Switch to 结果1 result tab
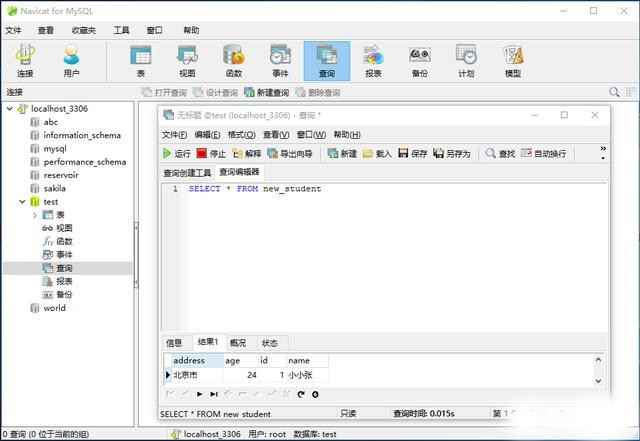Screen dimensions: 640x441 208,342
